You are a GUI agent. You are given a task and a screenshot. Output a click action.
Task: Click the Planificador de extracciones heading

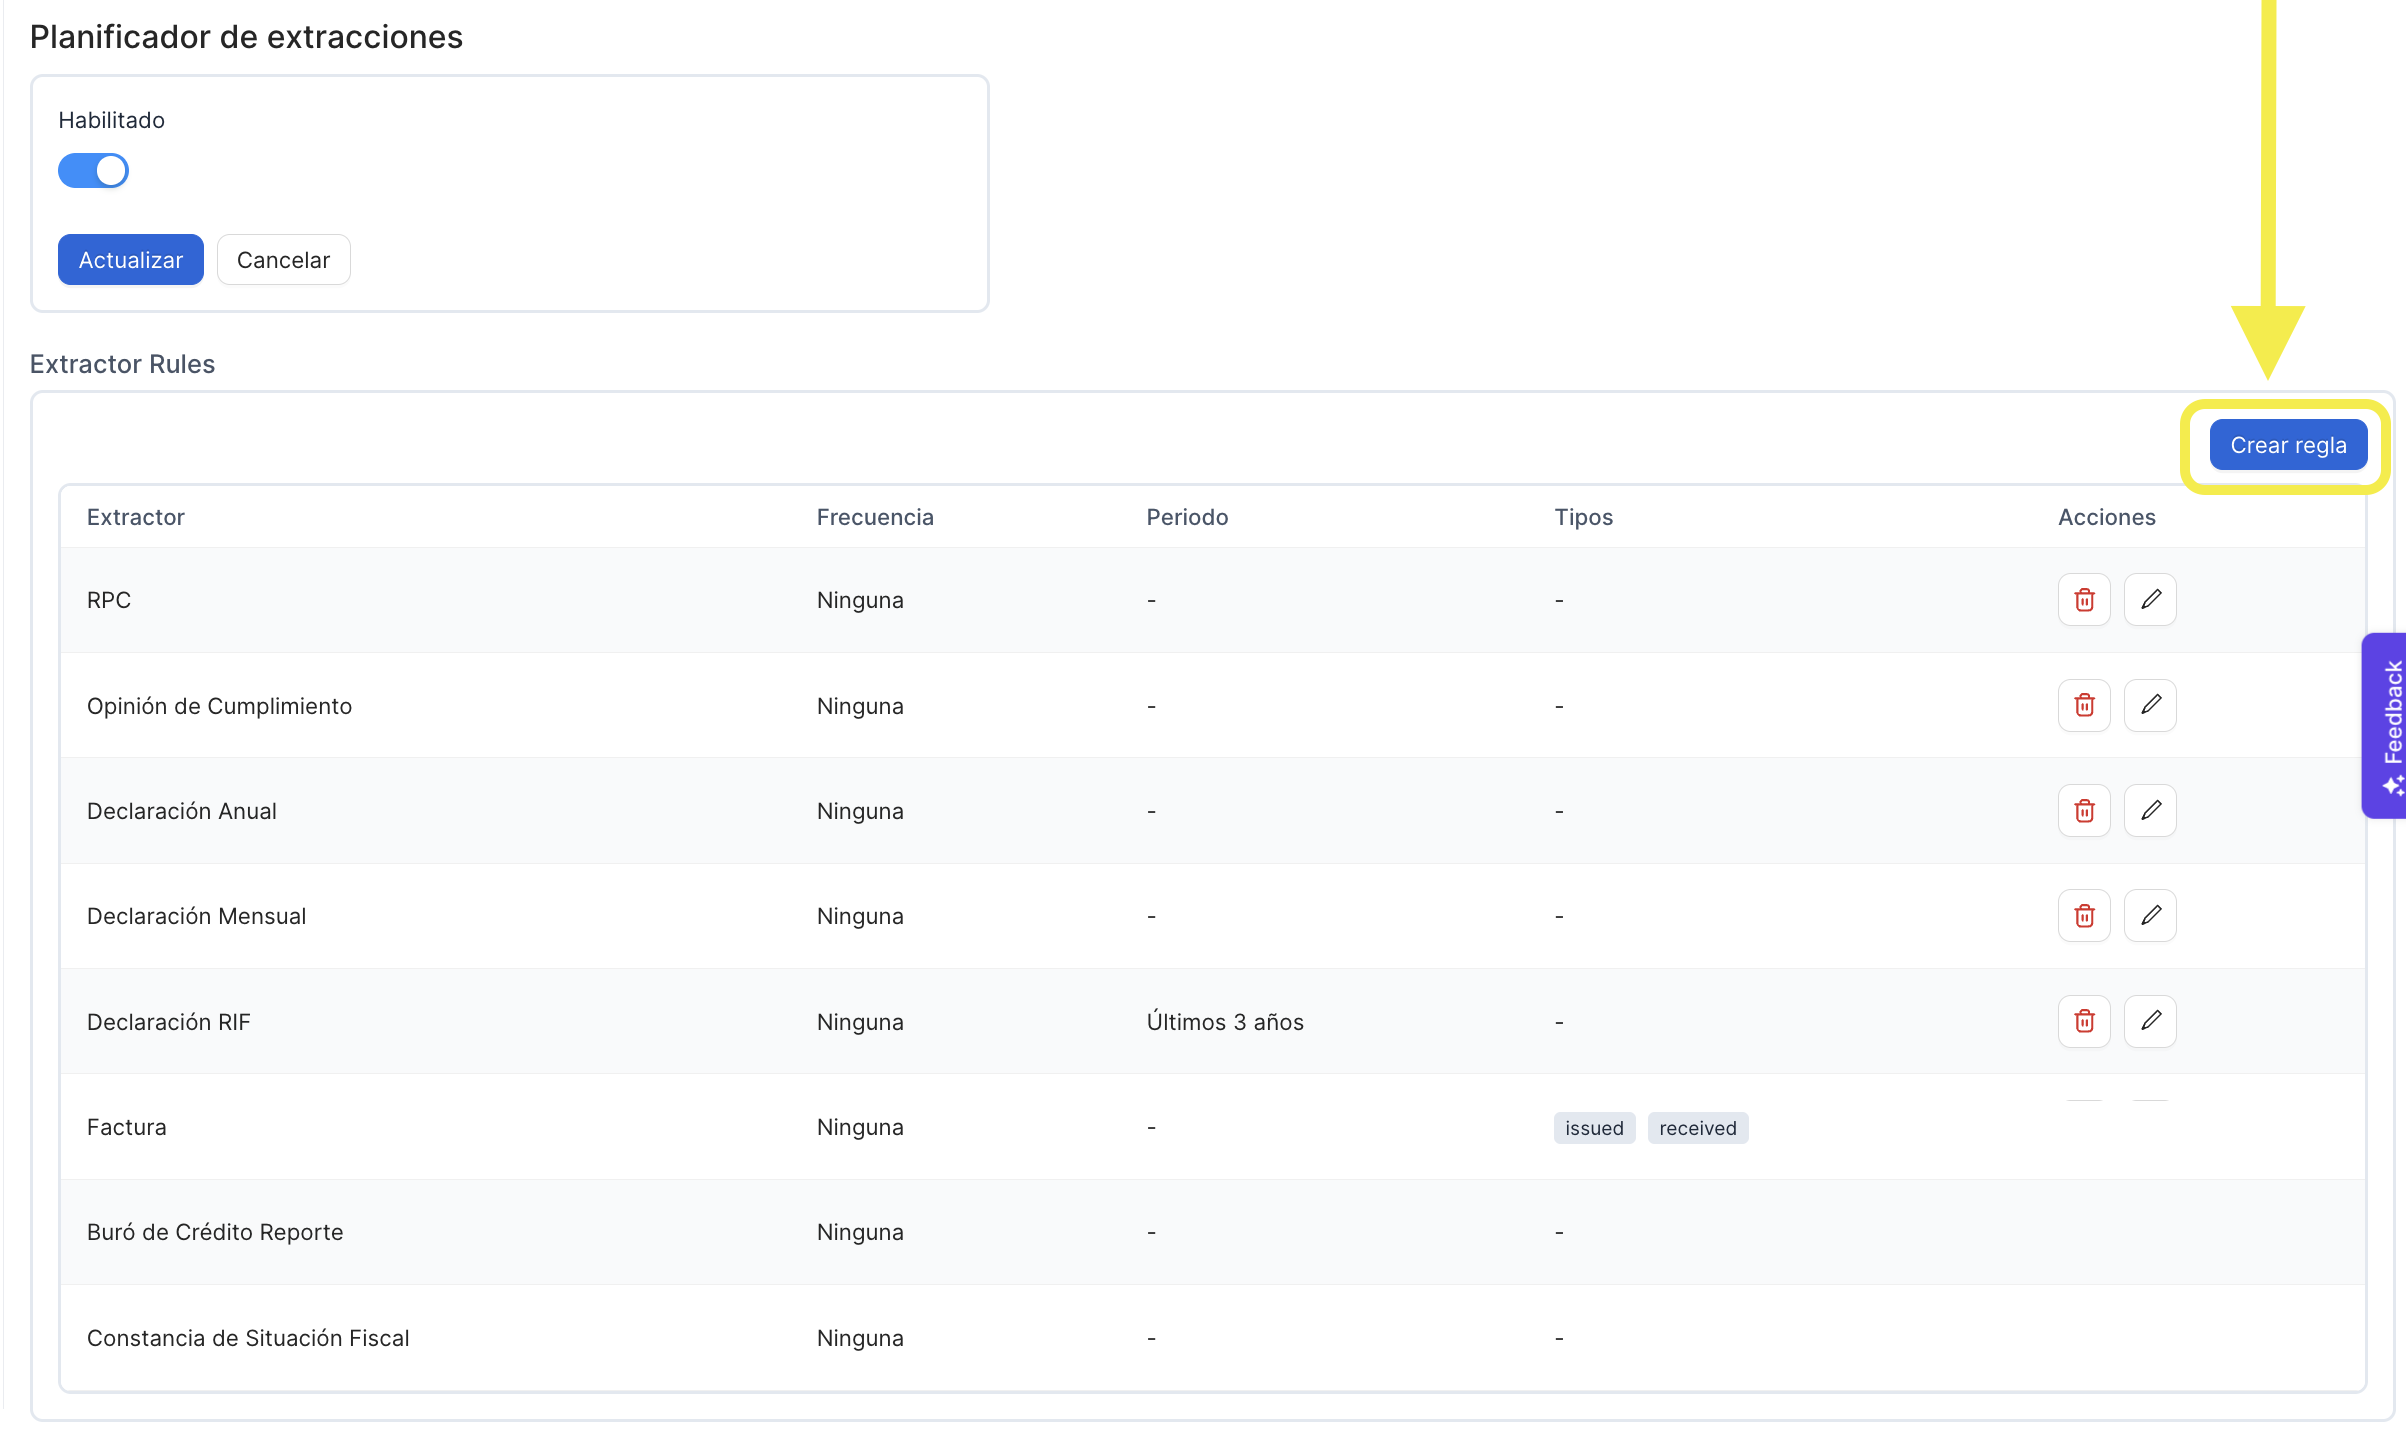coord(246,37)
